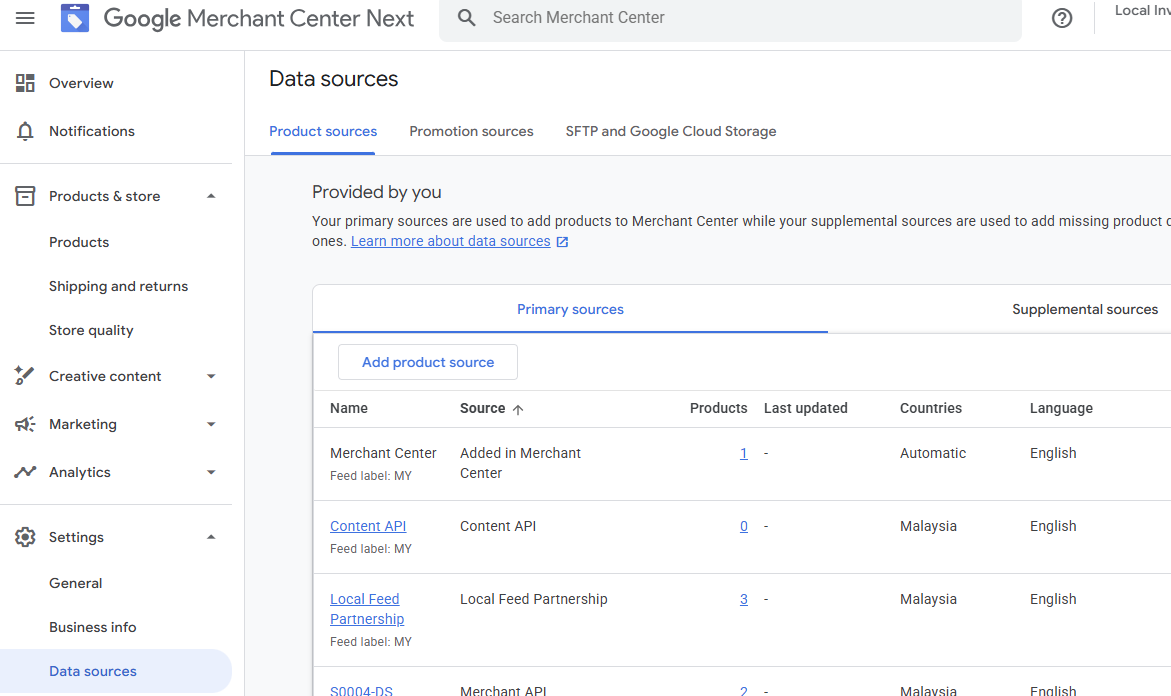Click the Notifications bell icon
This screenshot has width=1171, height=696.
(25, 131)
